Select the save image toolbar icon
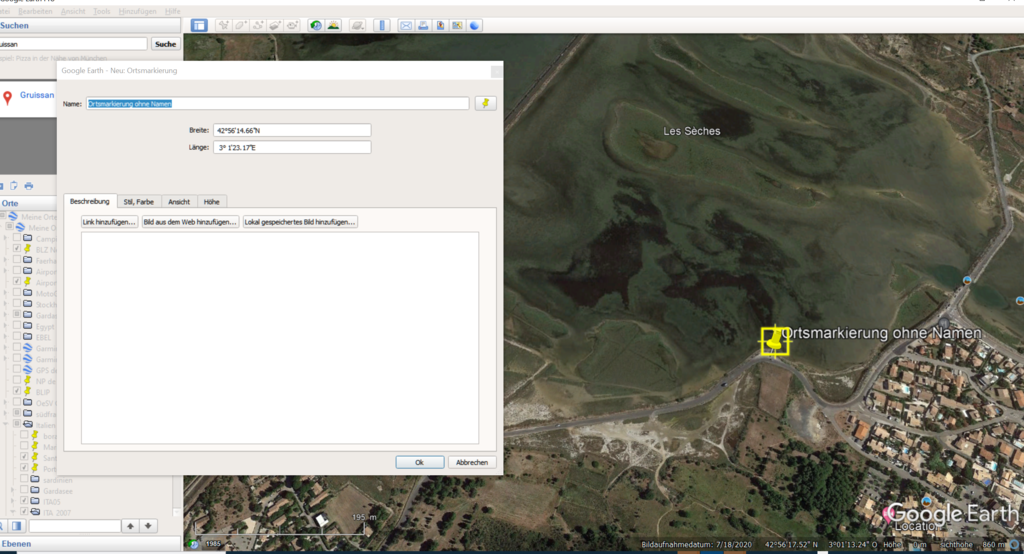 440,25
